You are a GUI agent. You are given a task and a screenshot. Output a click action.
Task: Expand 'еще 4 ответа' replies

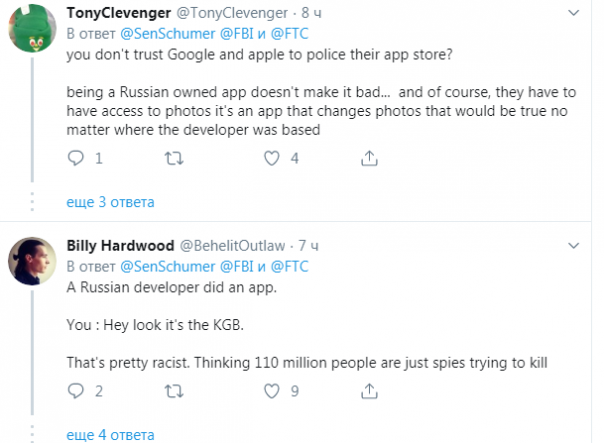[110, 435]
